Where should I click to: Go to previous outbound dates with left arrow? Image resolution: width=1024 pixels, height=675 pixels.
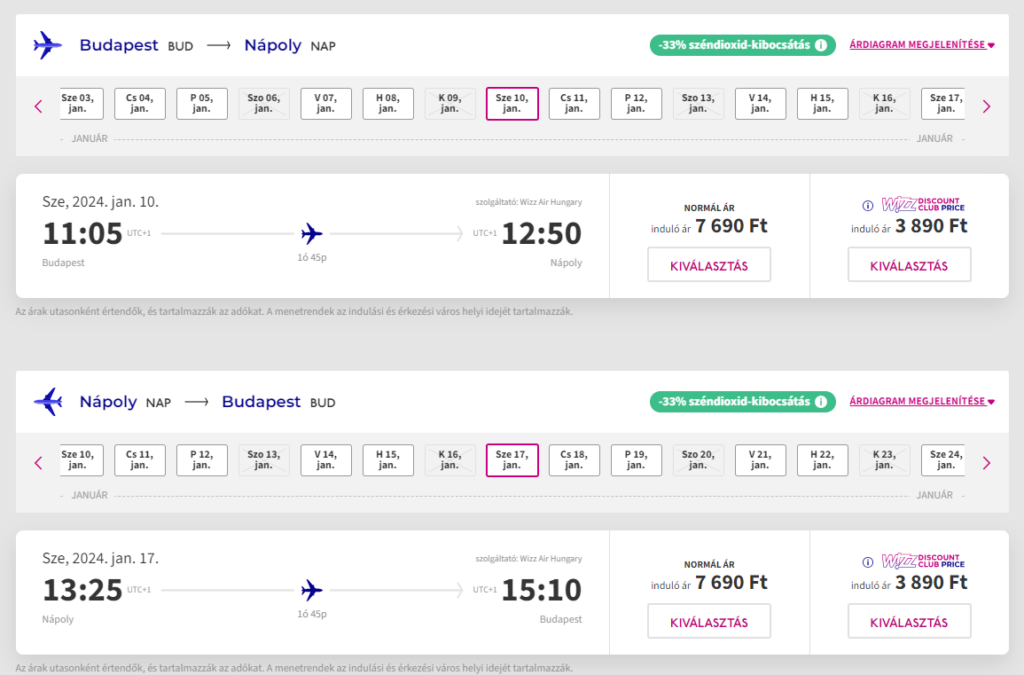point(39,106)
